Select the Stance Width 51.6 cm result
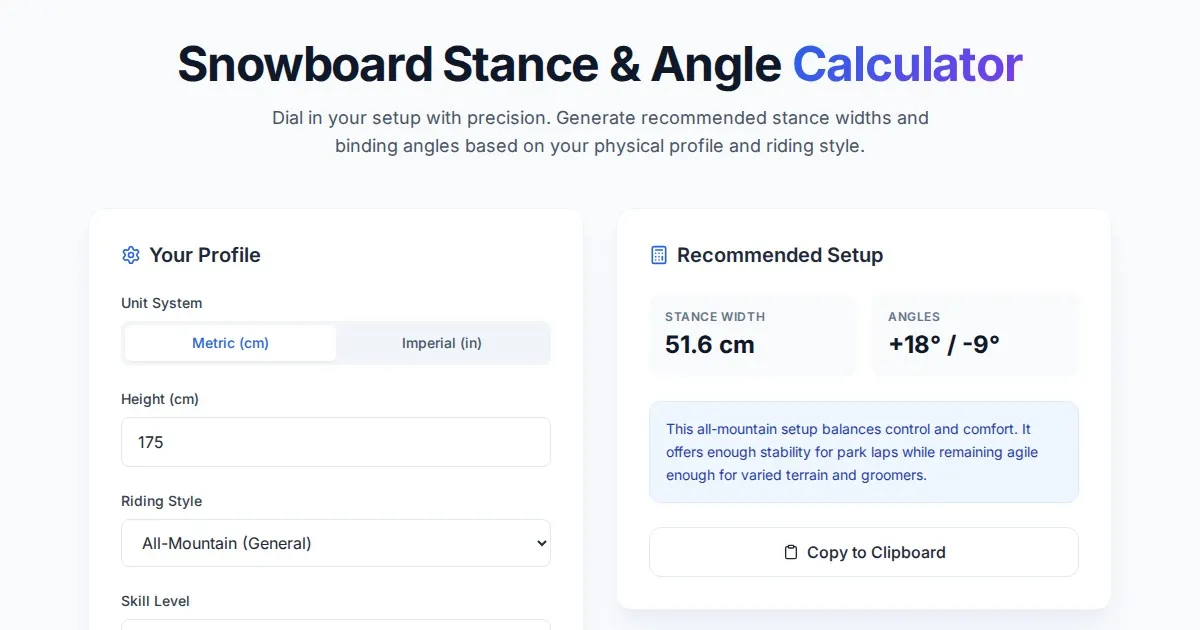Viewport: 1200px width, 630px height. pos(710,345)
